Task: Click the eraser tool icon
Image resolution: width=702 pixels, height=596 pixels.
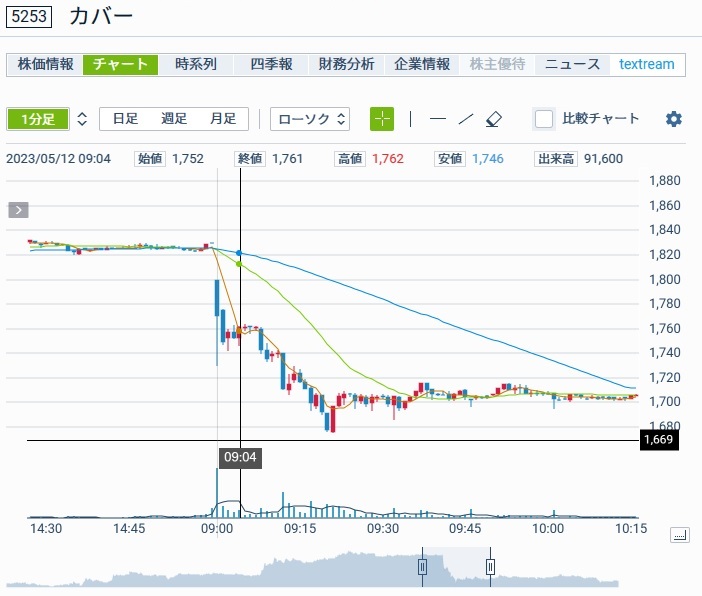Action: pyautogui.click(x=493, y=118)
